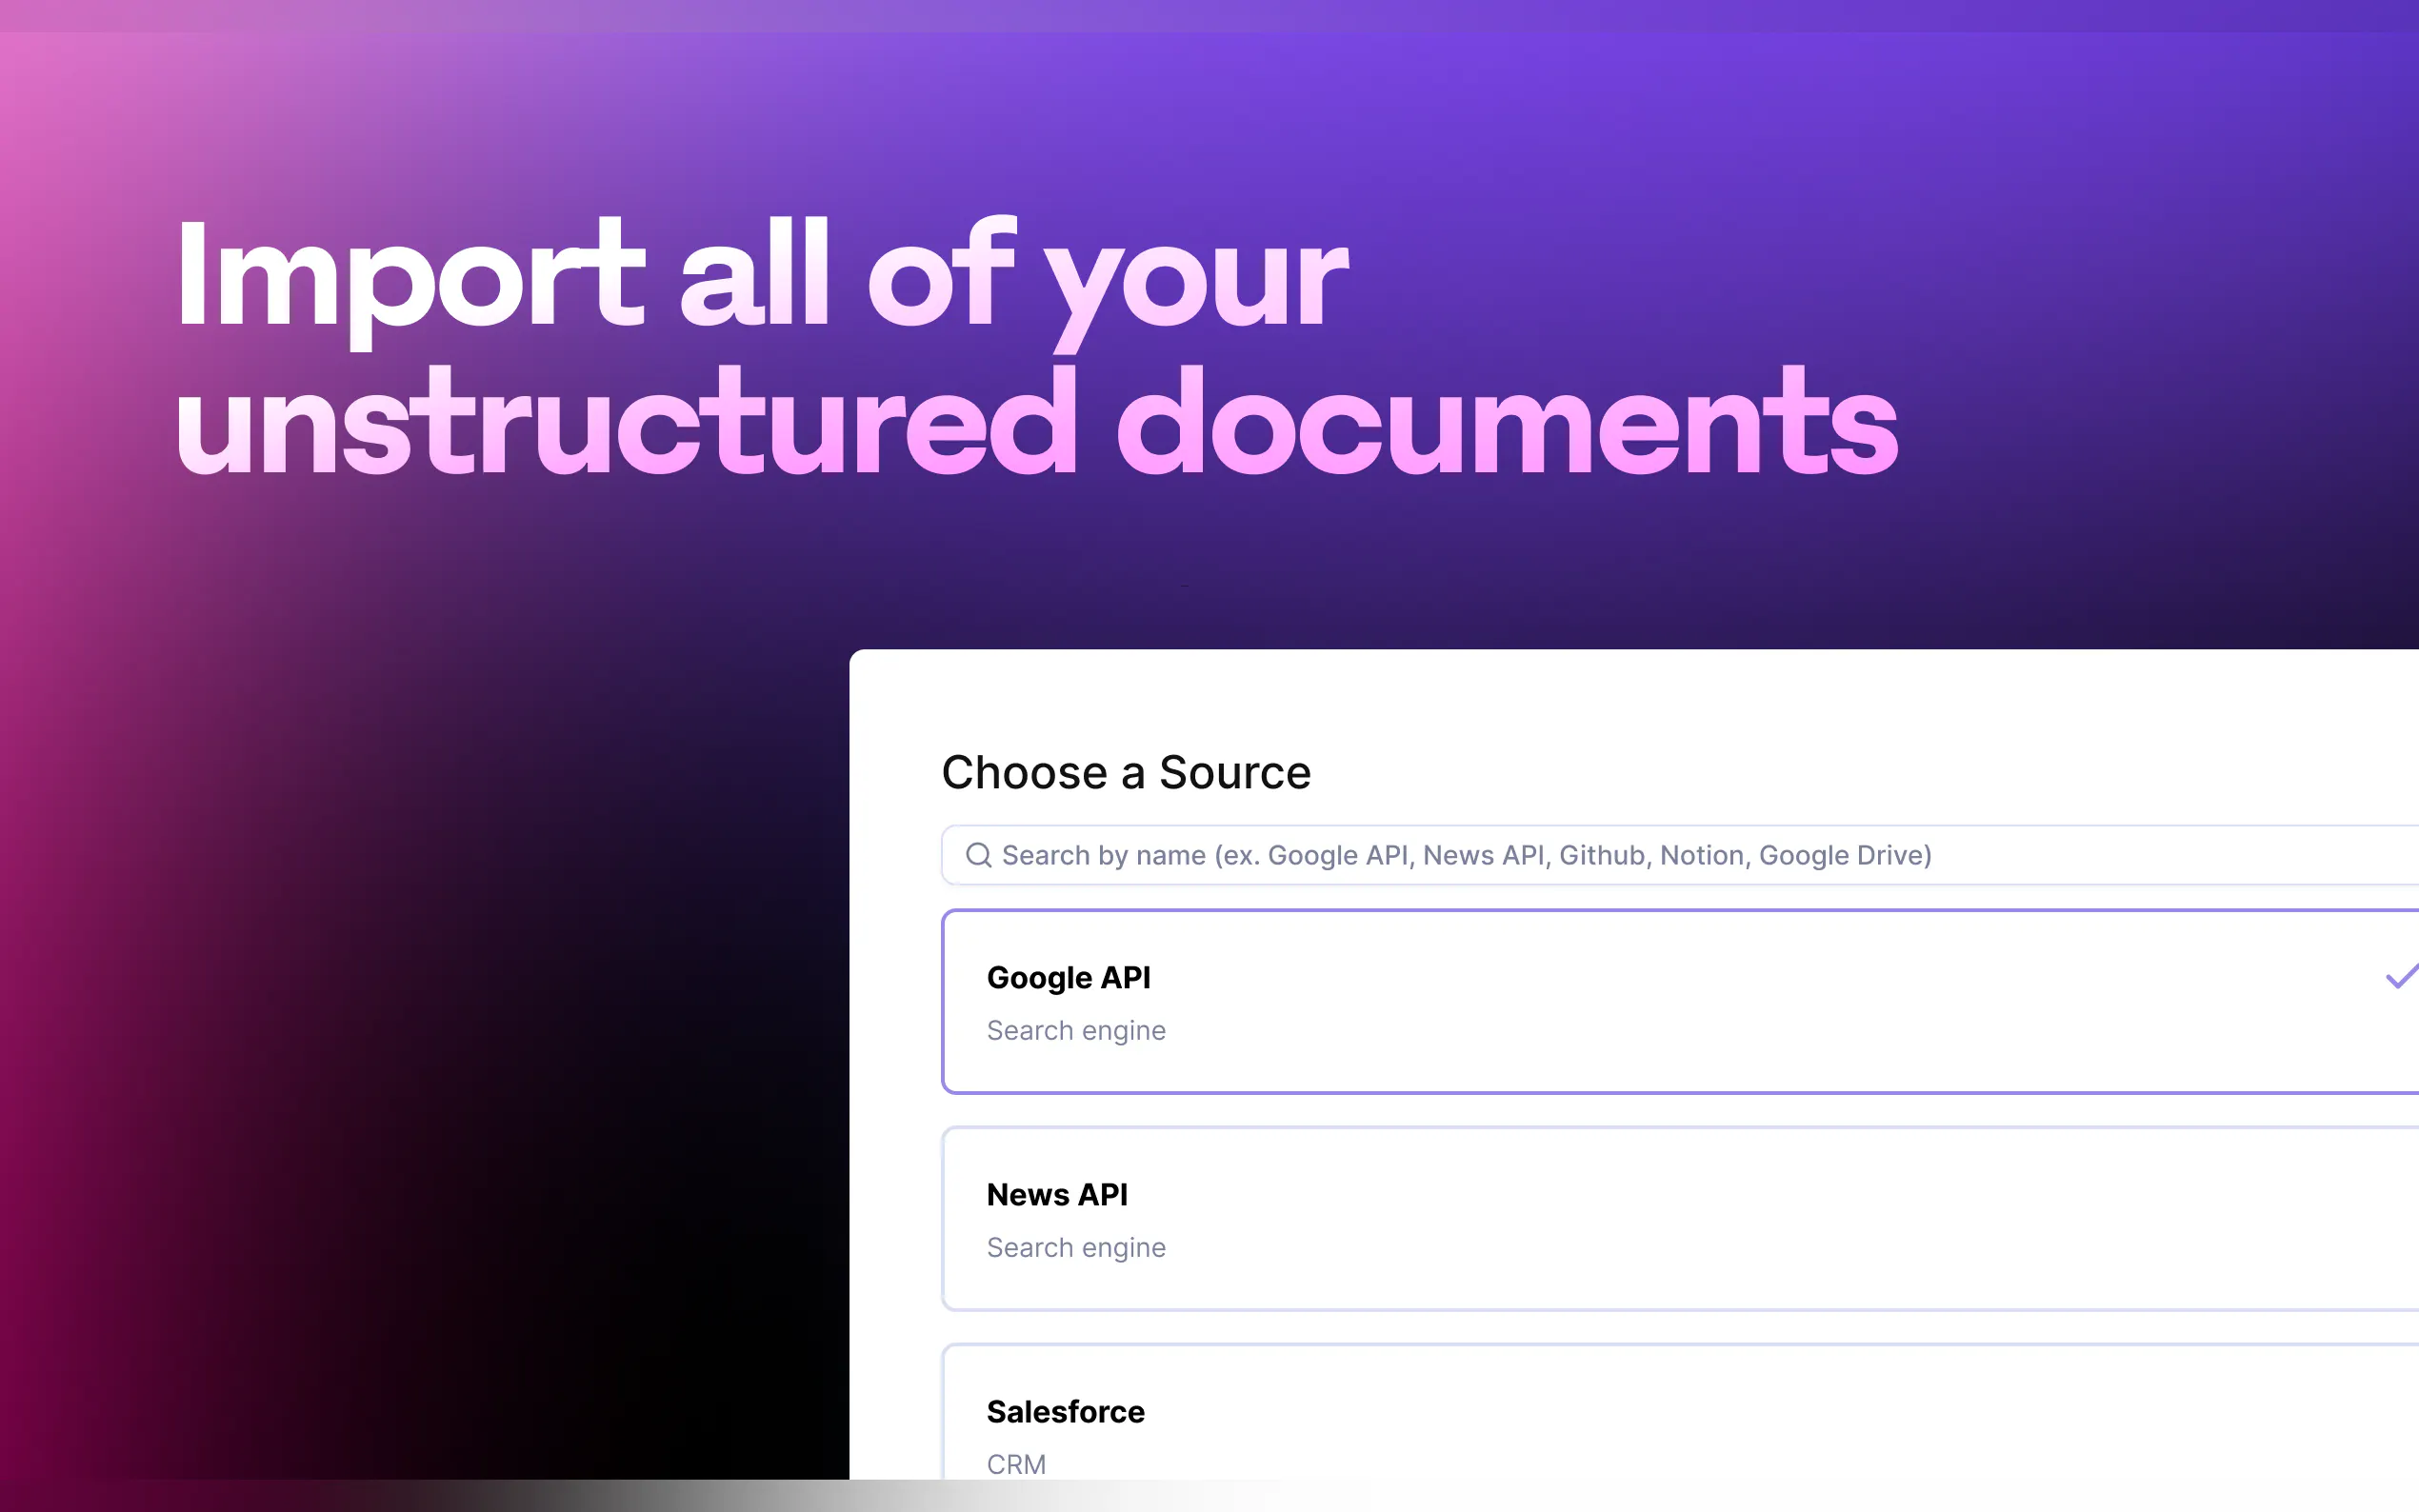
Task: Click the bold Salesforce title
Action: point(1065,1411)
